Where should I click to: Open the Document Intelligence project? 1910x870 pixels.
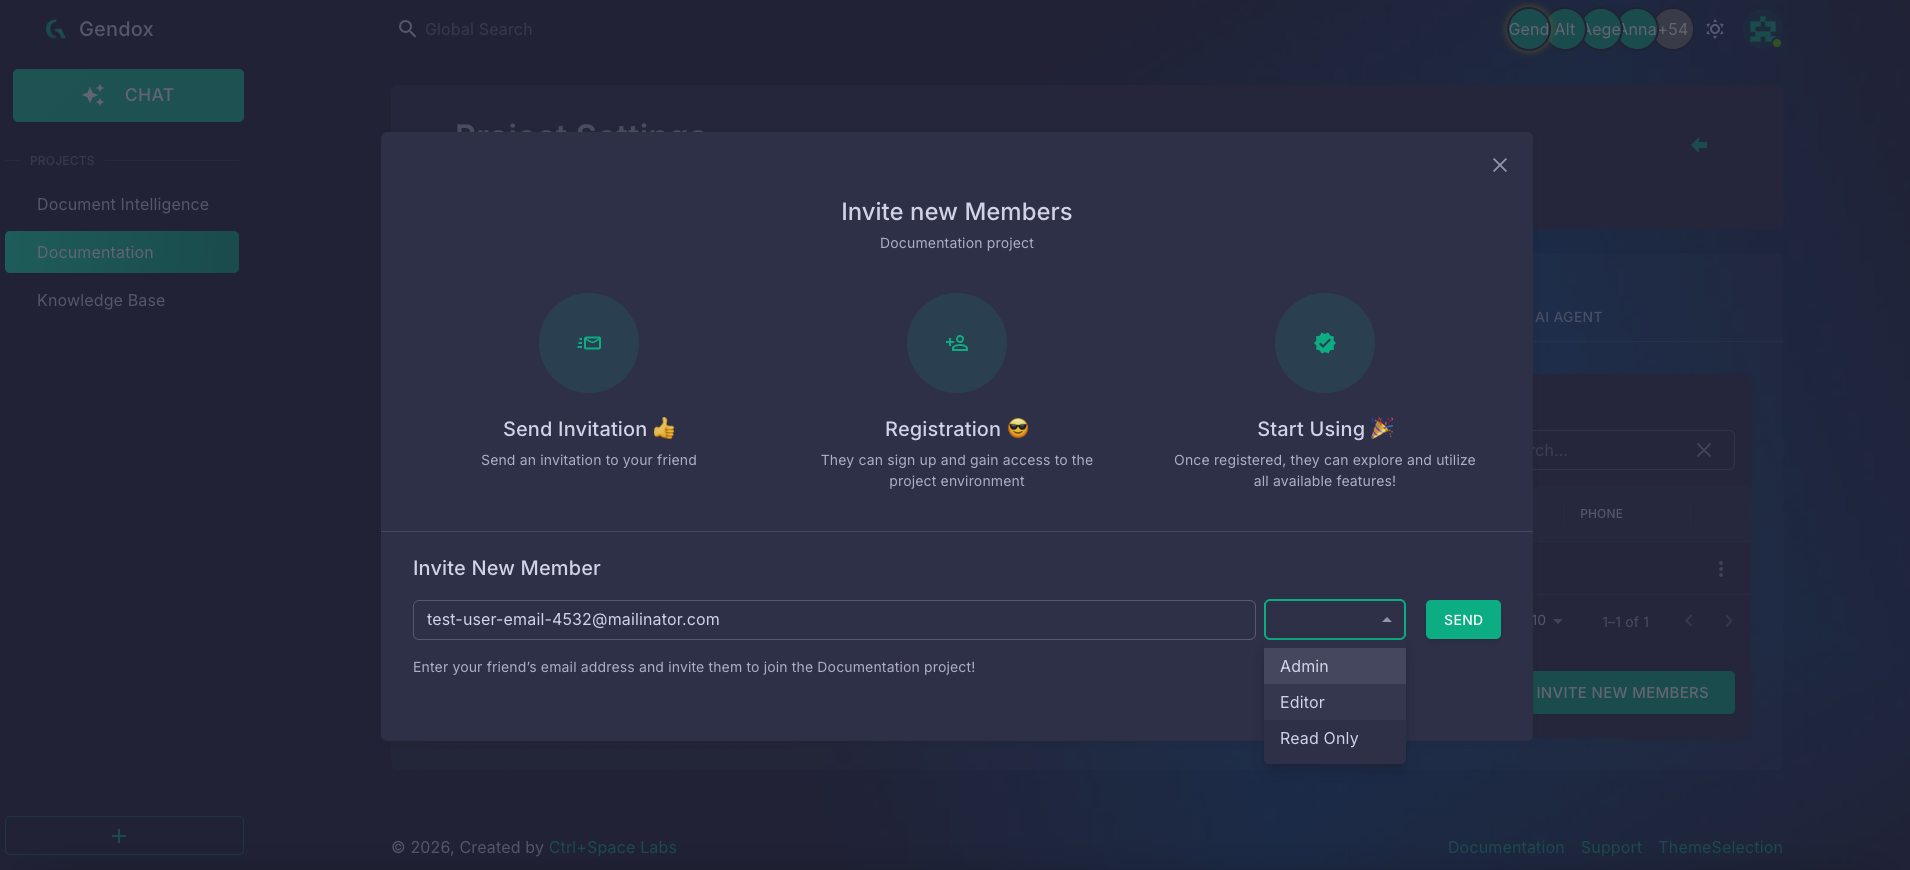[122, 204]
